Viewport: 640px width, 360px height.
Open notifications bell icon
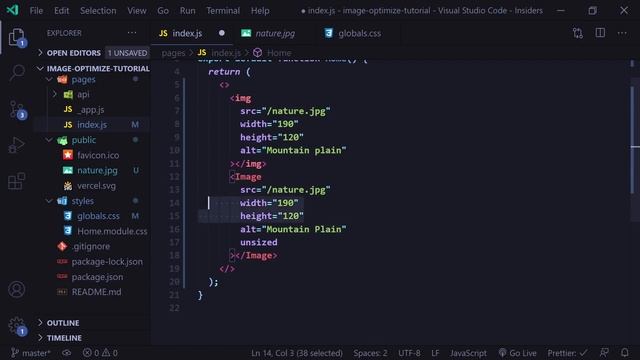pos(624,353)
